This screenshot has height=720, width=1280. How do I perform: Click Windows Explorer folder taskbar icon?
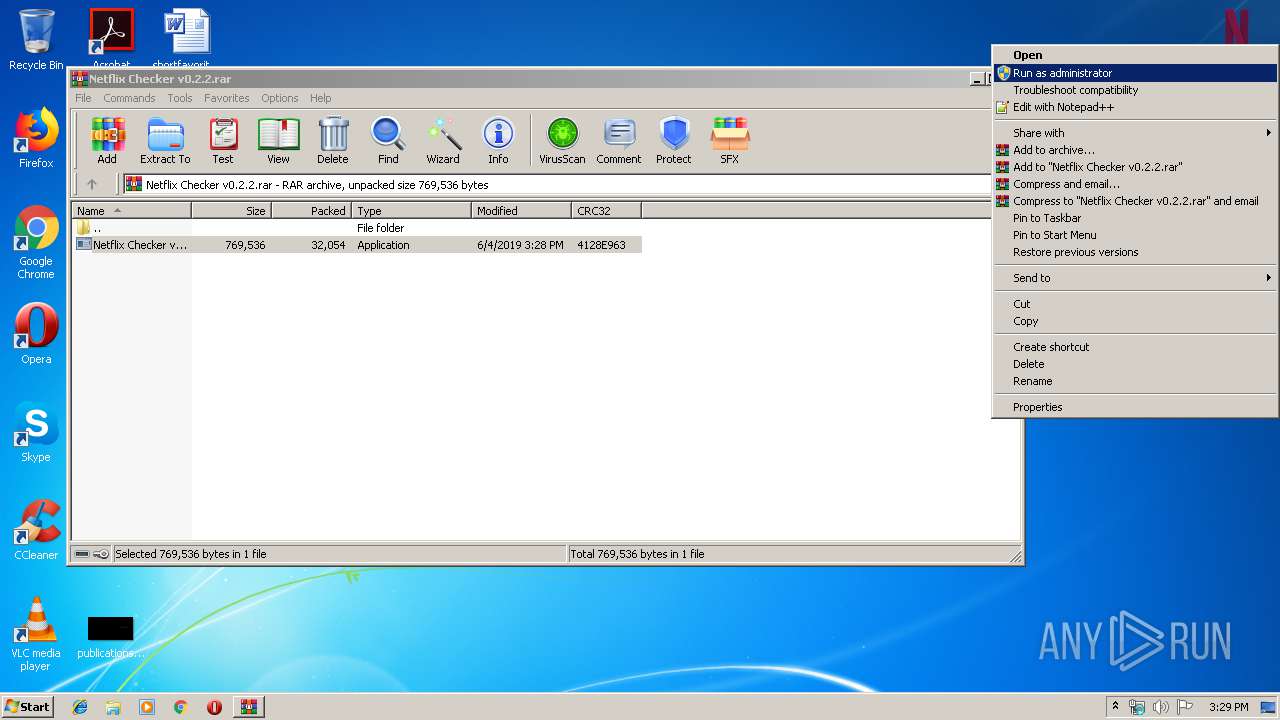(x=113, y=707)
